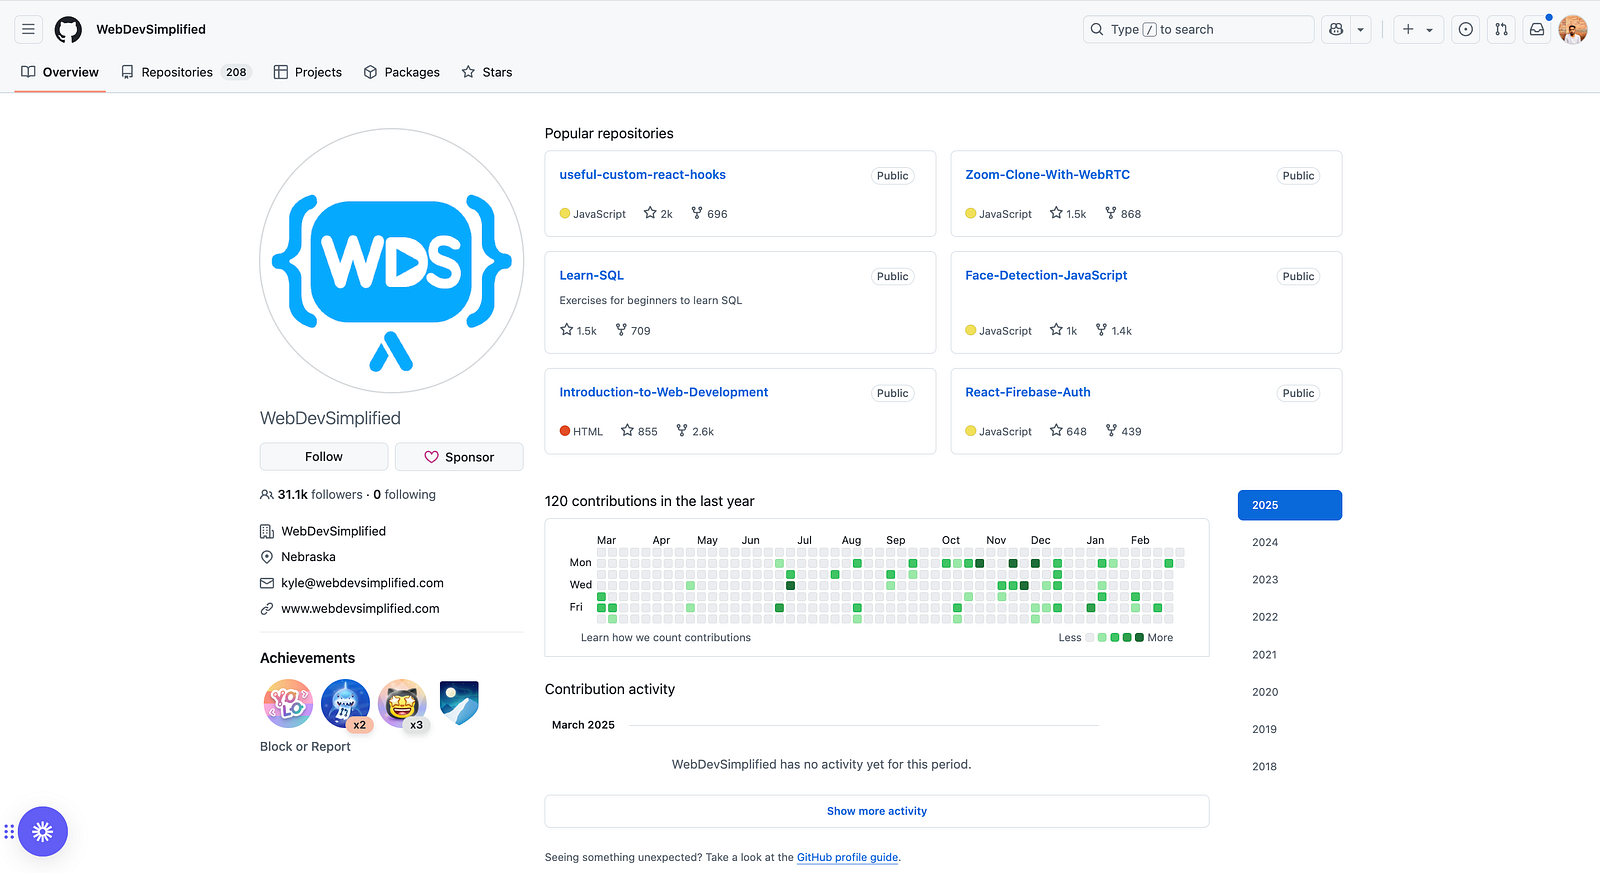Select the 2020 contribution year
The image size is (1600, 873).
(1290, 692)
